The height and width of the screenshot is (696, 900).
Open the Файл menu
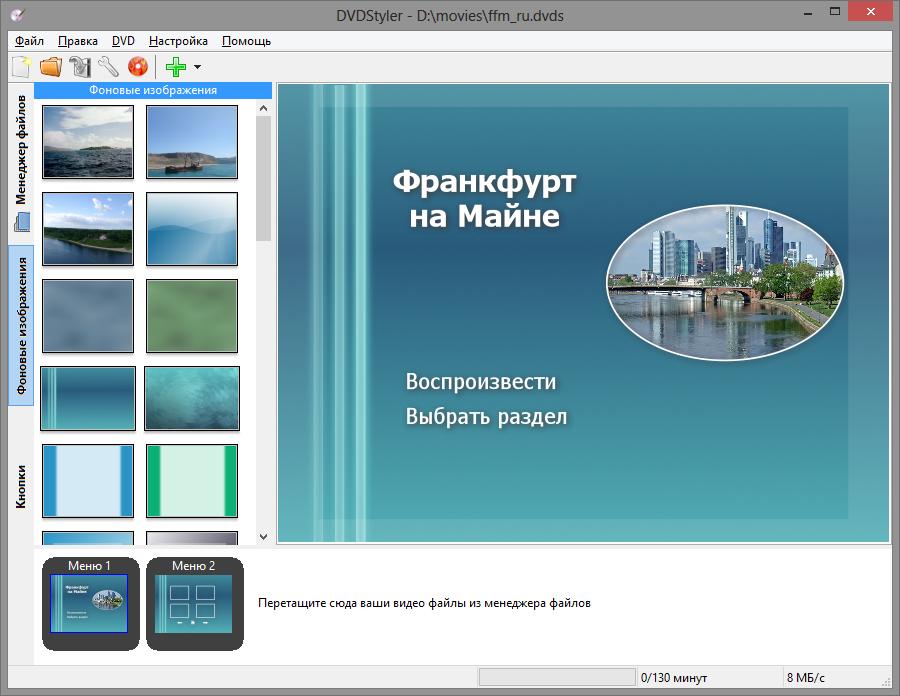point(29,41)
